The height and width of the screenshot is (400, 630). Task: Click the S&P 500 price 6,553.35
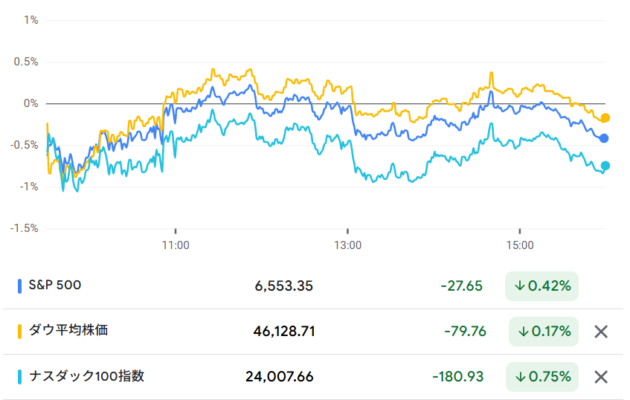pyautogui.click(x=284, y=286)
